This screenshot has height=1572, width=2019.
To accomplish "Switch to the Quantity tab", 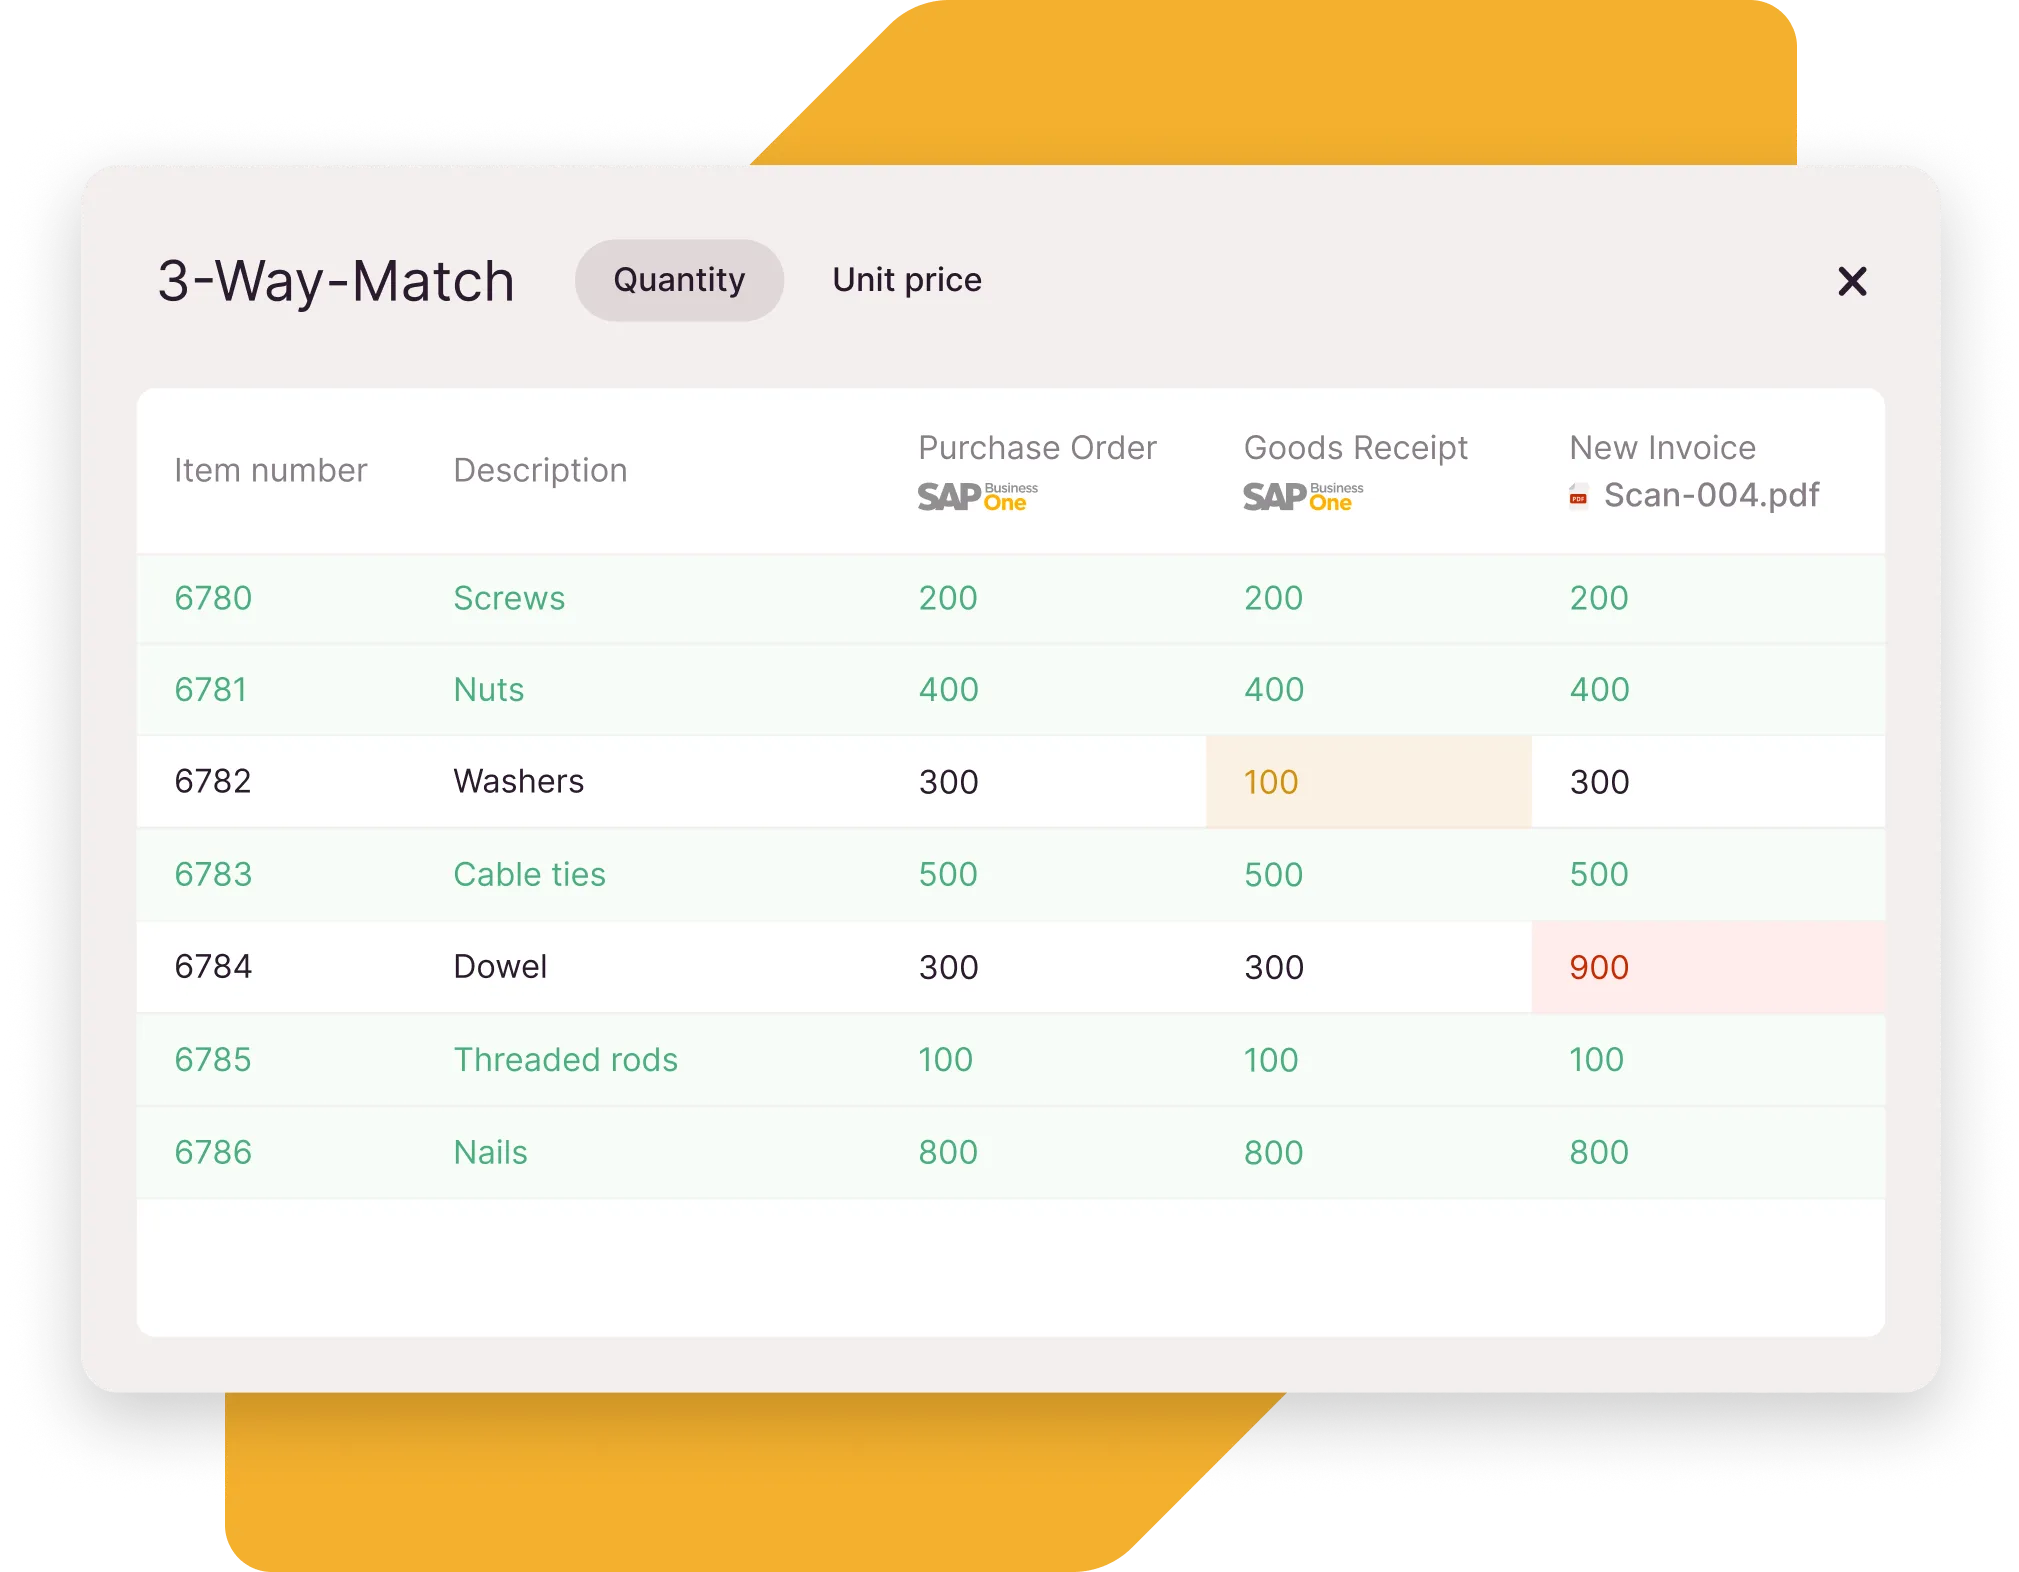I will click(678, 279).
